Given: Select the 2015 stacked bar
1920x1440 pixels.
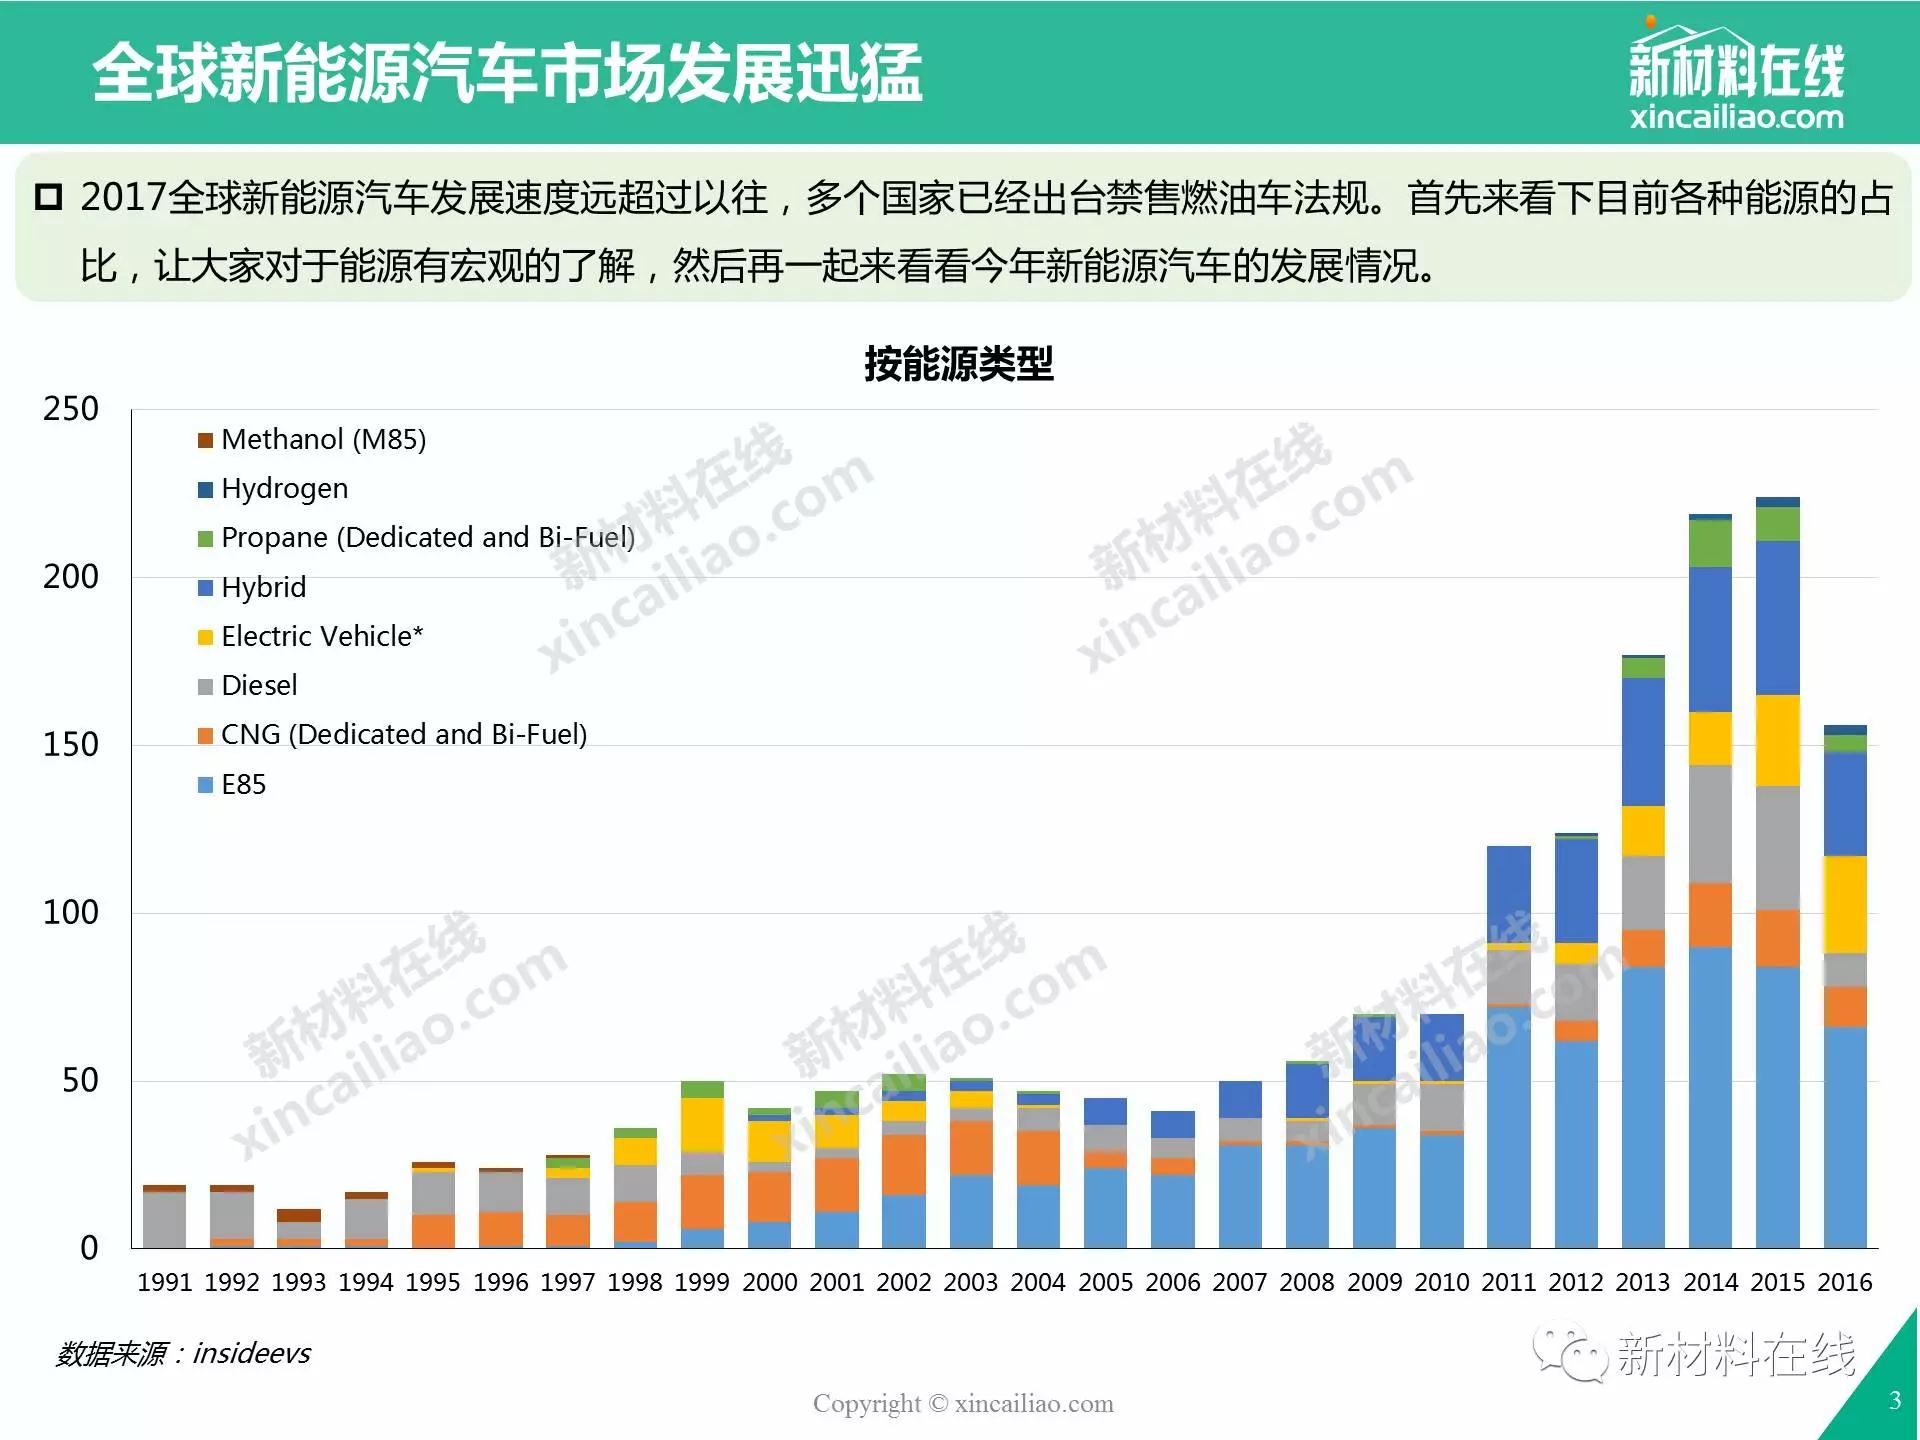Looking at the screenshot, I should [1778, 872].
